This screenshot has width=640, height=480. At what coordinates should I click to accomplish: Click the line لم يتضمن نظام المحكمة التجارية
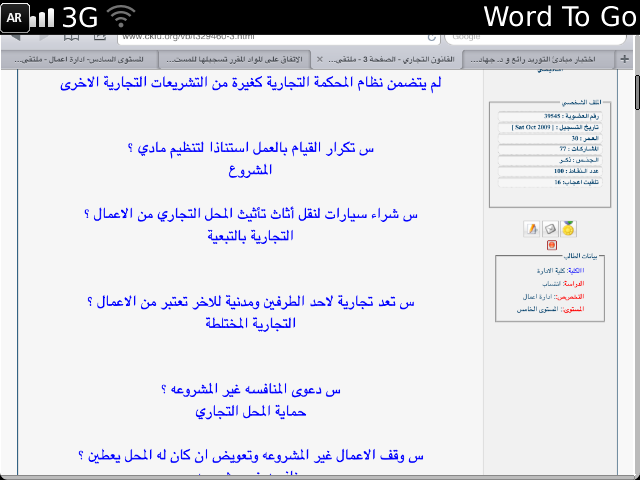click(251, 83)
